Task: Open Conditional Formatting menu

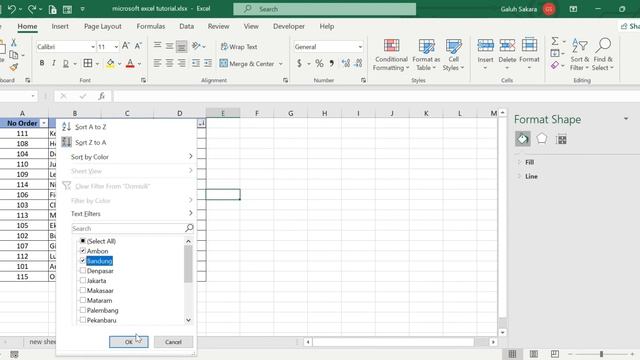Action: (x=391, y=55)
